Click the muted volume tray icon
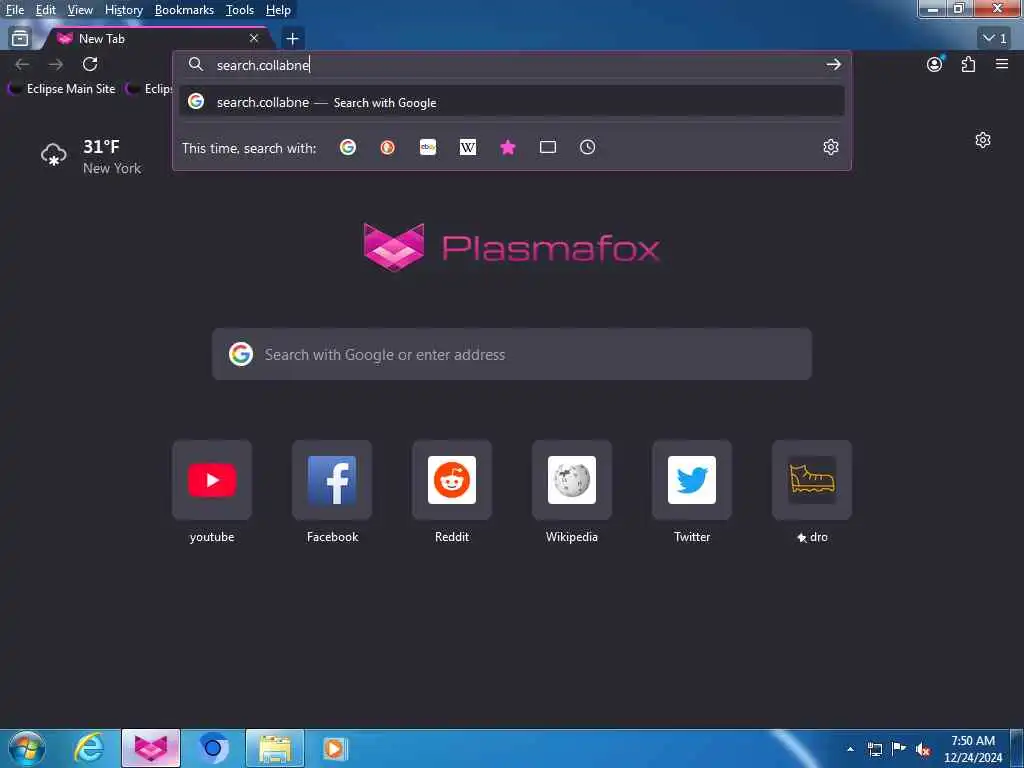 pyautogui.click(x=923, y=749)
